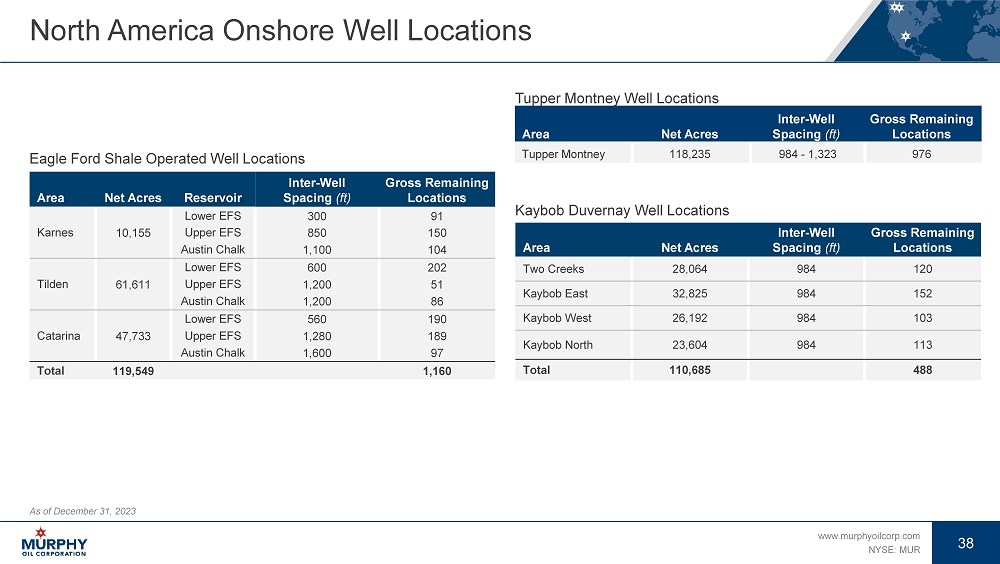Select the North America Onshore Well Locations title
The image size is (1000, 564).
tap(280, 31)
